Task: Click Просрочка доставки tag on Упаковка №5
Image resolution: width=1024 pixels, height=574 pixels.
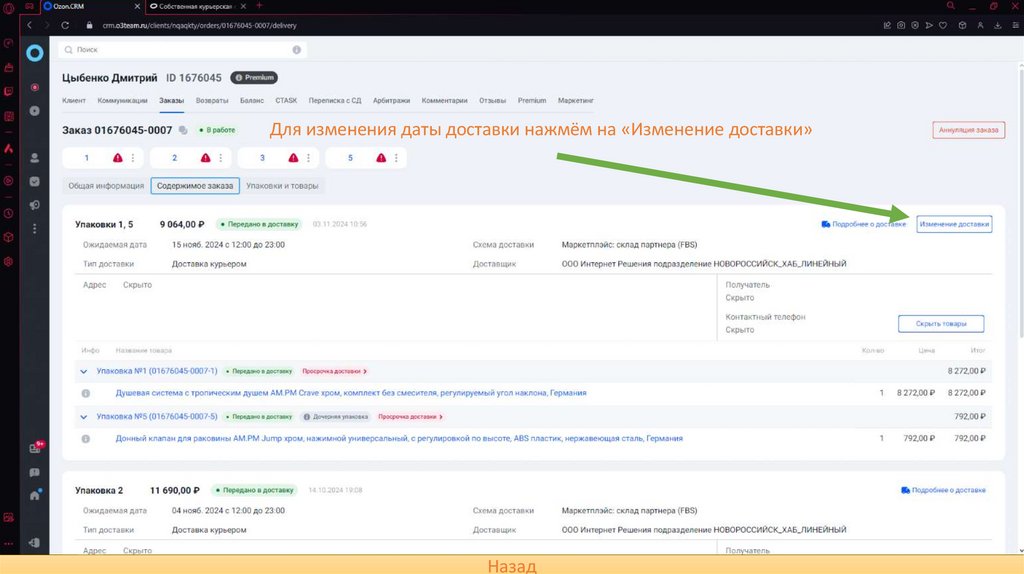Action: (410, 417)
